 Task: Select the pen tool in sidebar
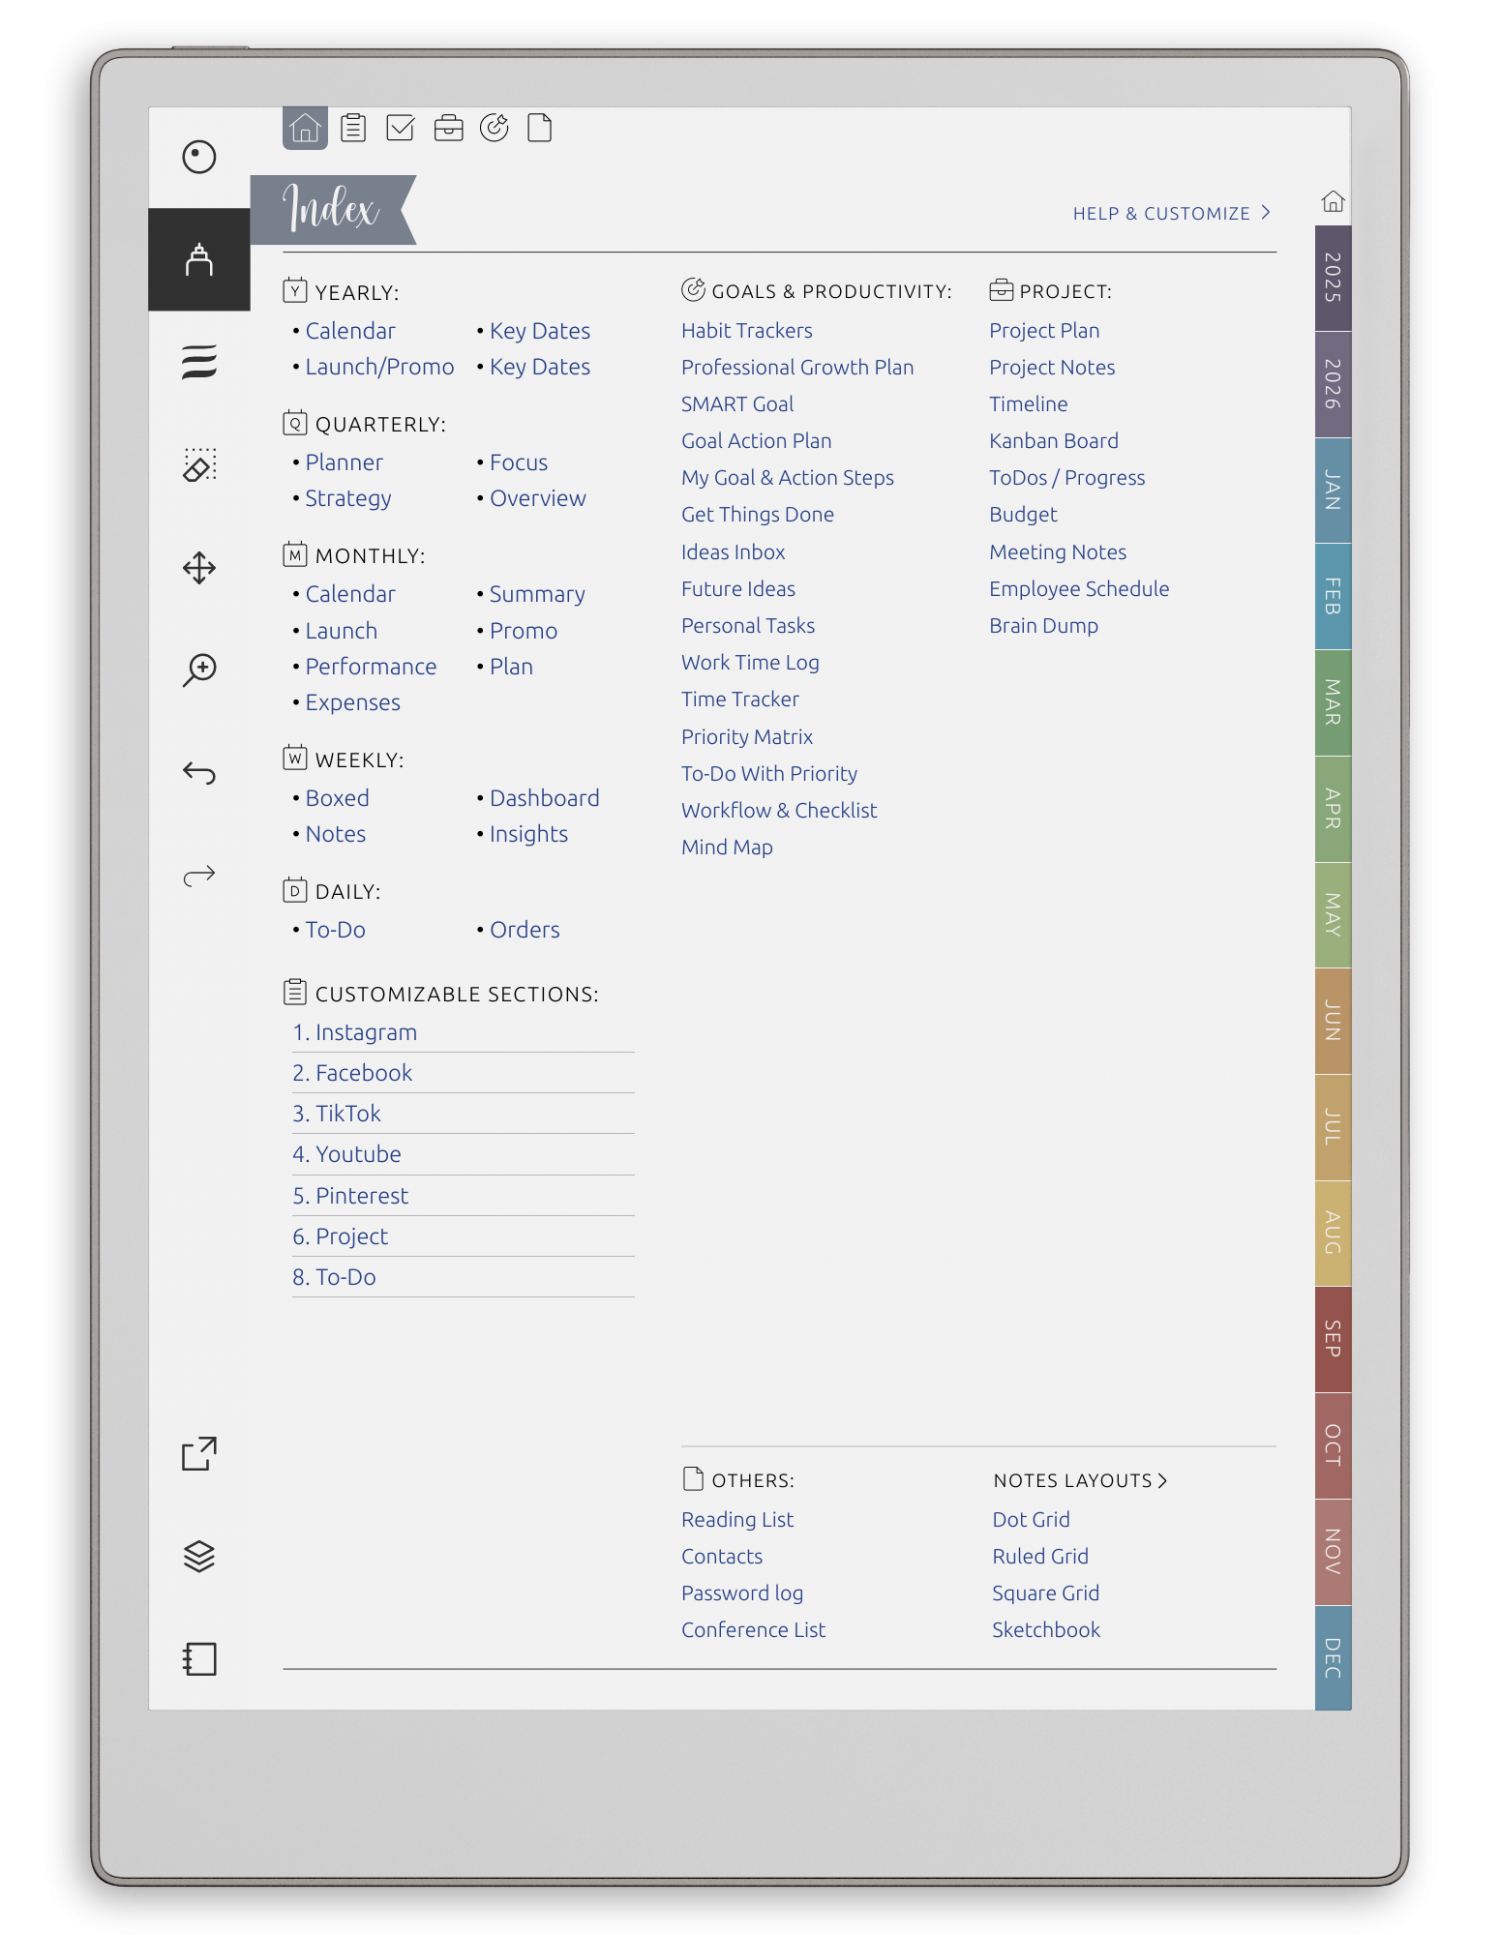199,260
